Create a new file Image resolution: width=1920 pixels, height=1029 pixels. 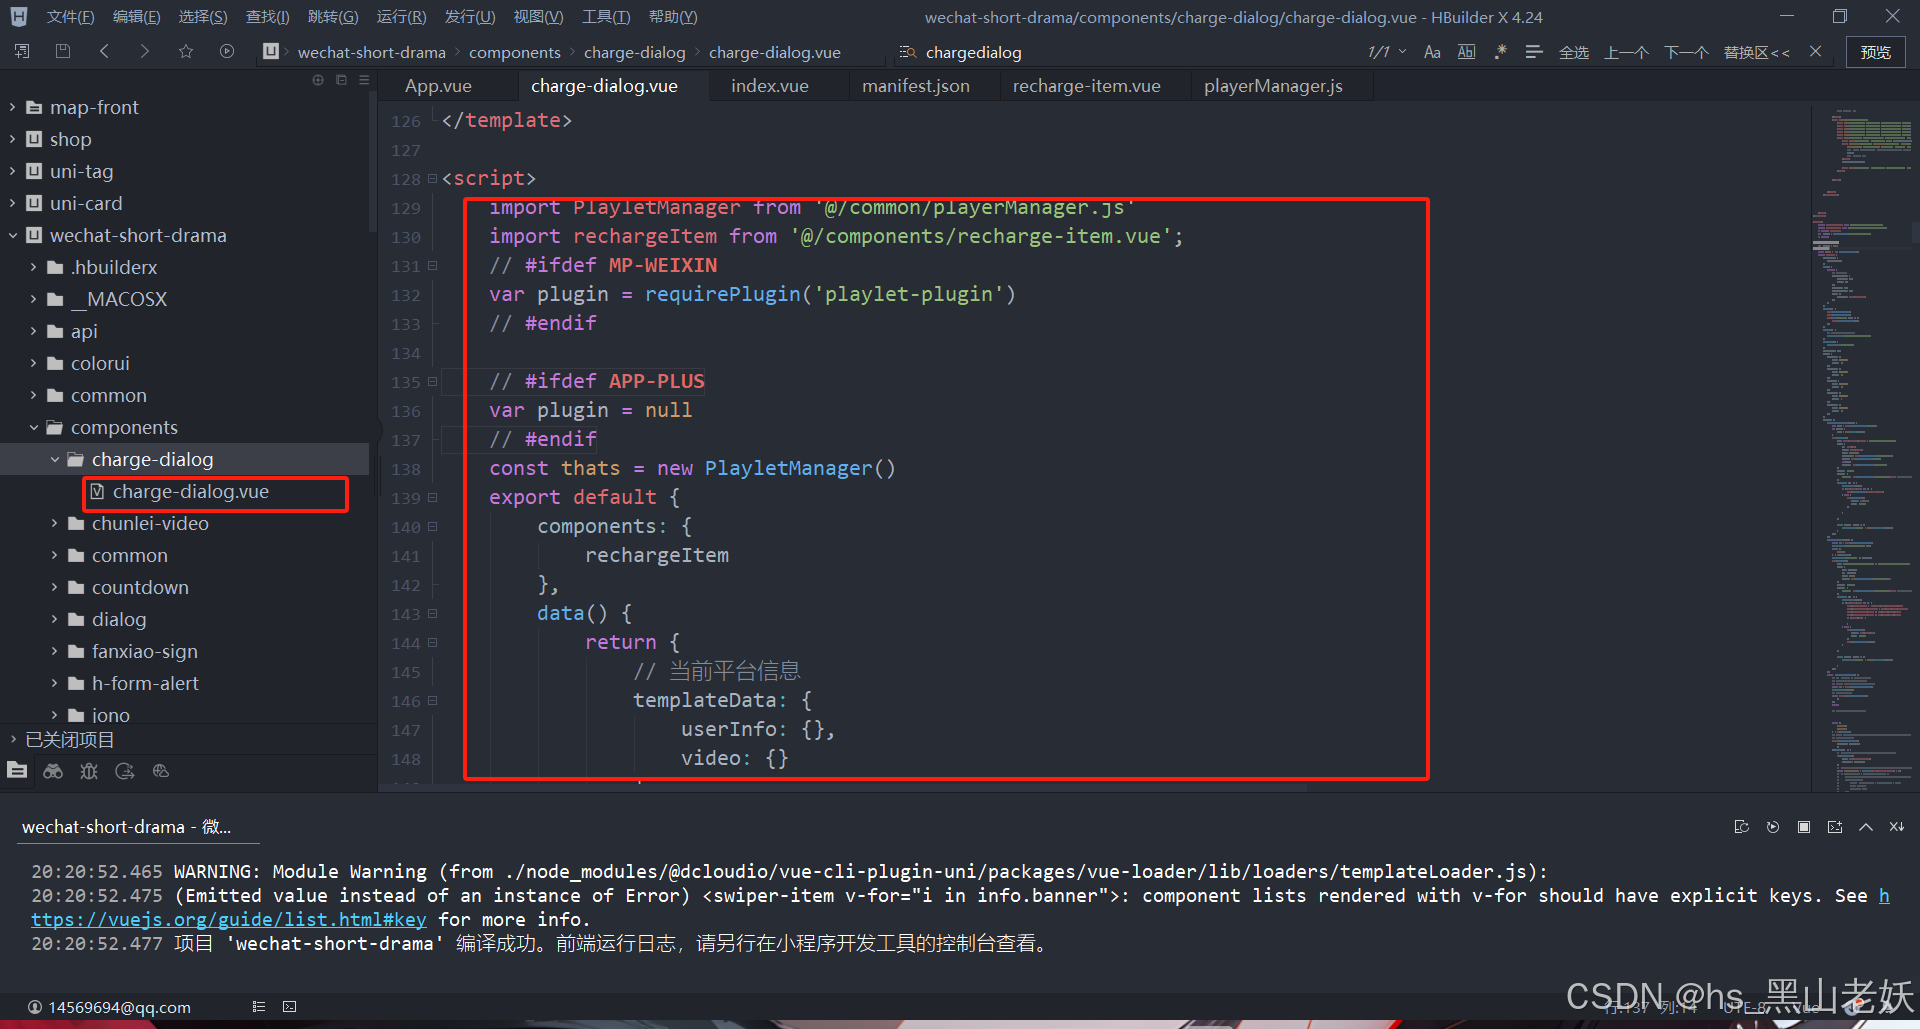pos(21,51)
